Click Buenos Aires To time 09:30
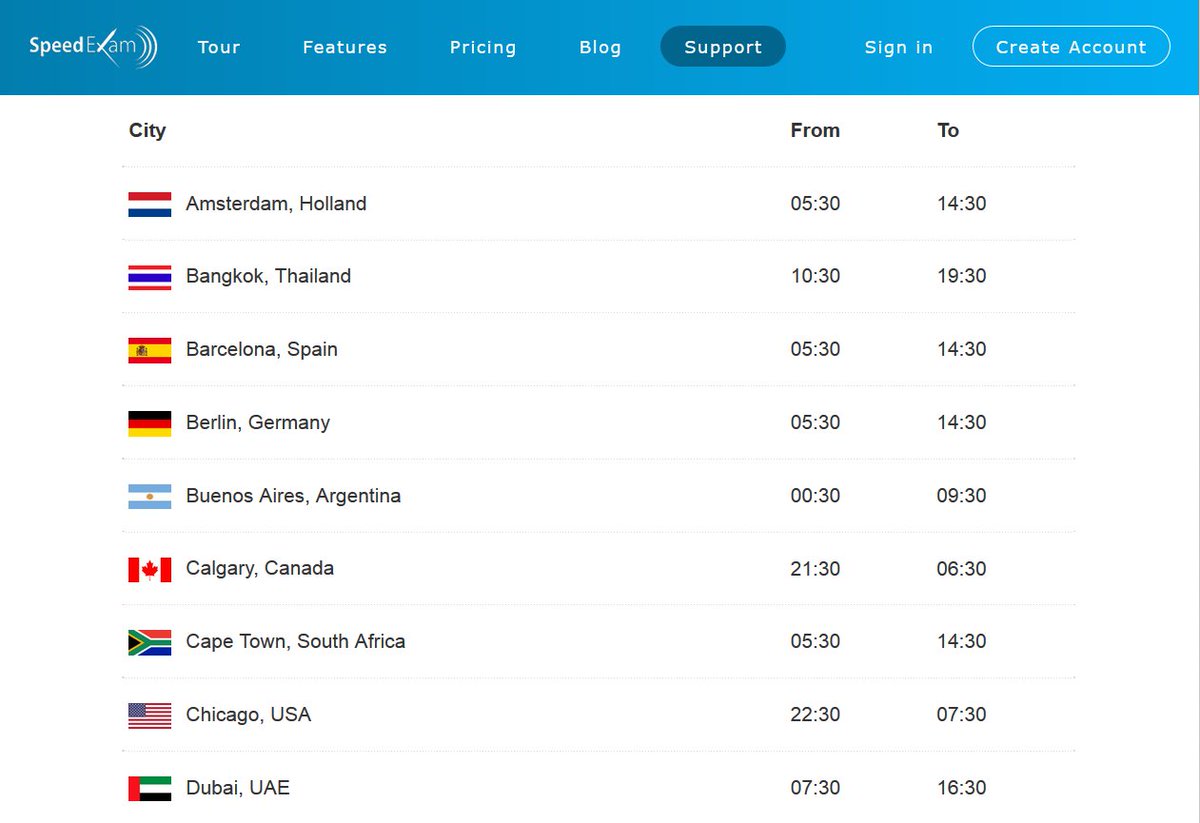The height and width of the screenshot is (823, 1200). tap(962, 495)
